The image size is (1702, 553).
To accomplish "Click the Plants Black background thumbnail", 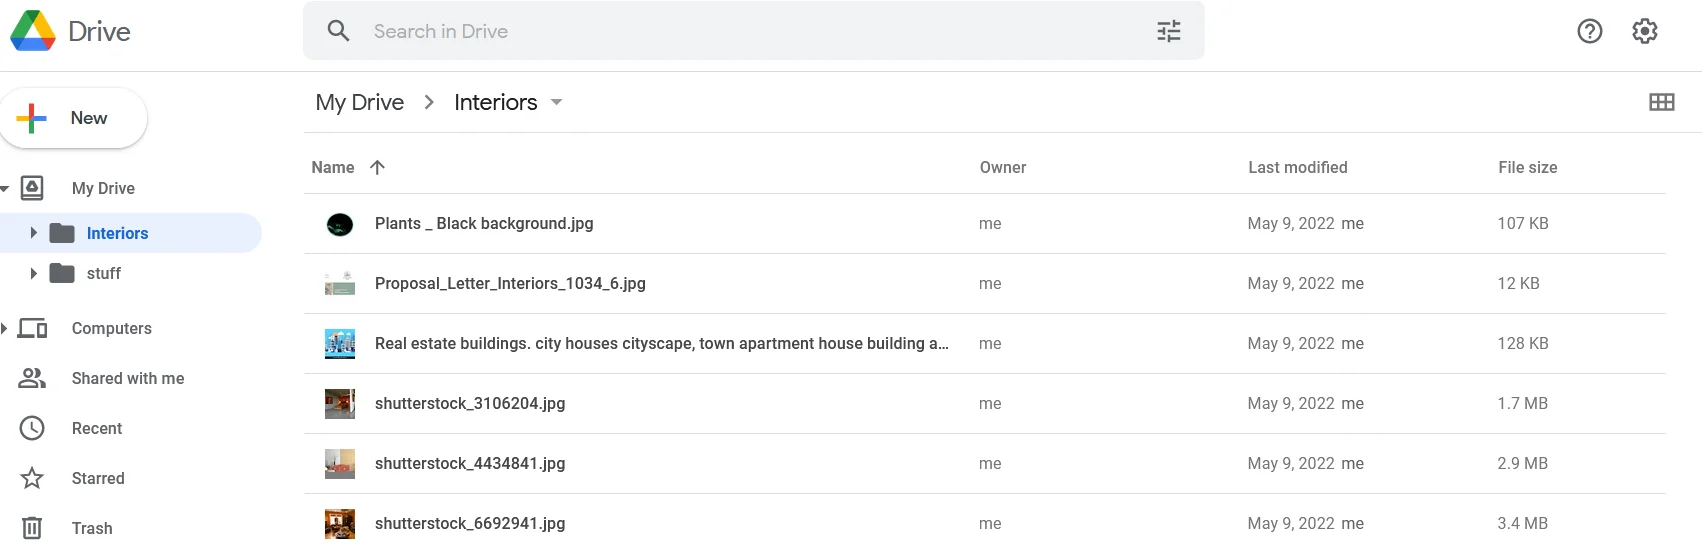I will click(340, 224).
